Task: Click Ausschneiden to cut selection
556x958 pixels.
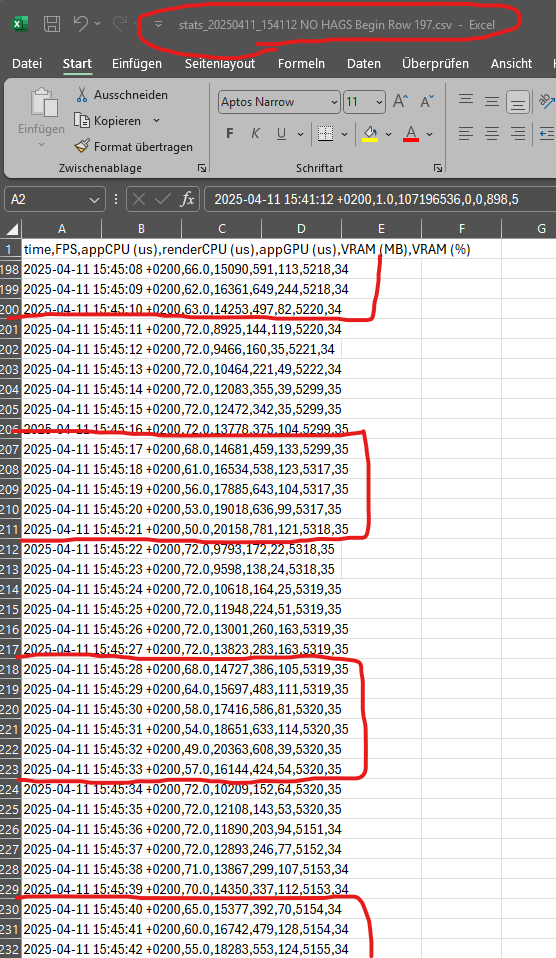Action: [121, 95]
